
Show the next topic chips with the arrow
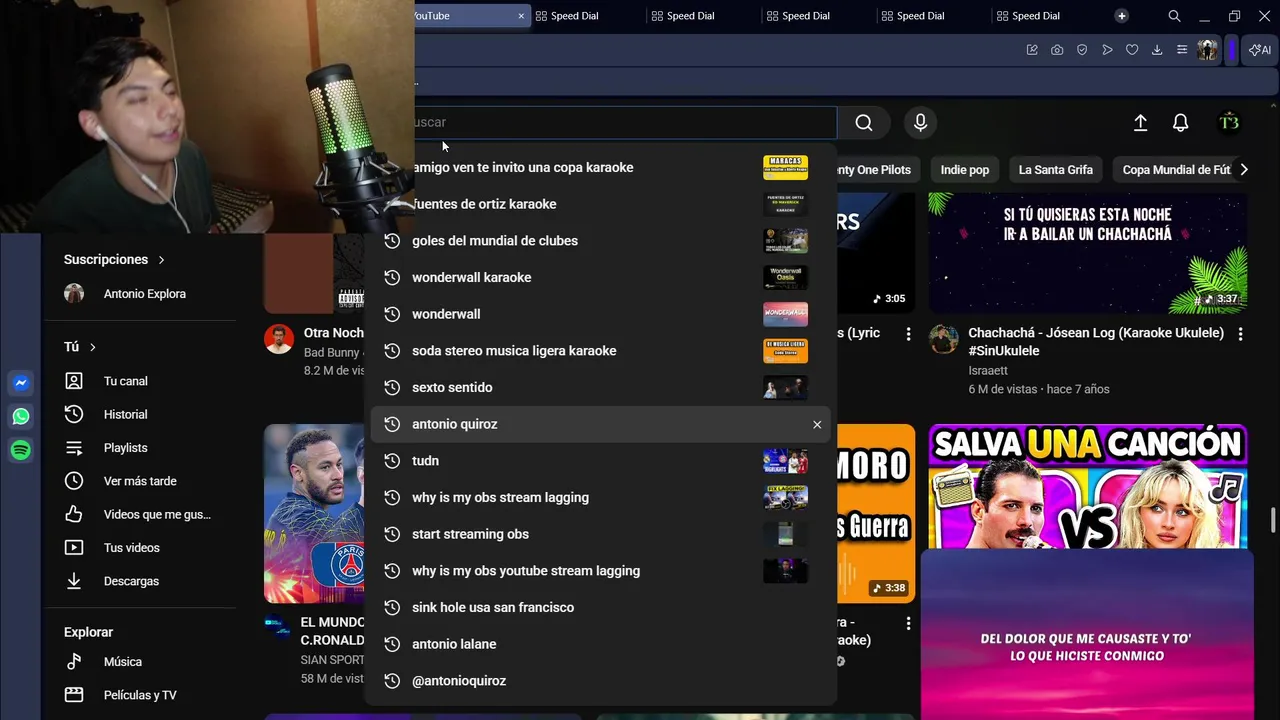pyautogui.click(x=1244, y=170)
